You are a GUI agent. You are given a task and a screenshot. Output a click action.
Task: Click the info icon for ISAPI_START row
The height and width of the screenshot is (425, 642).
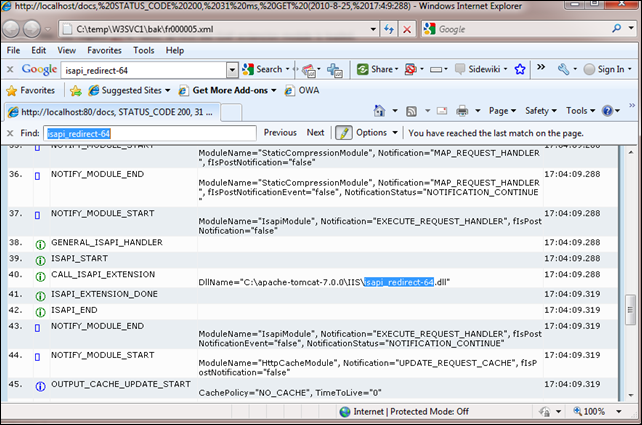[x=40, y=260]
